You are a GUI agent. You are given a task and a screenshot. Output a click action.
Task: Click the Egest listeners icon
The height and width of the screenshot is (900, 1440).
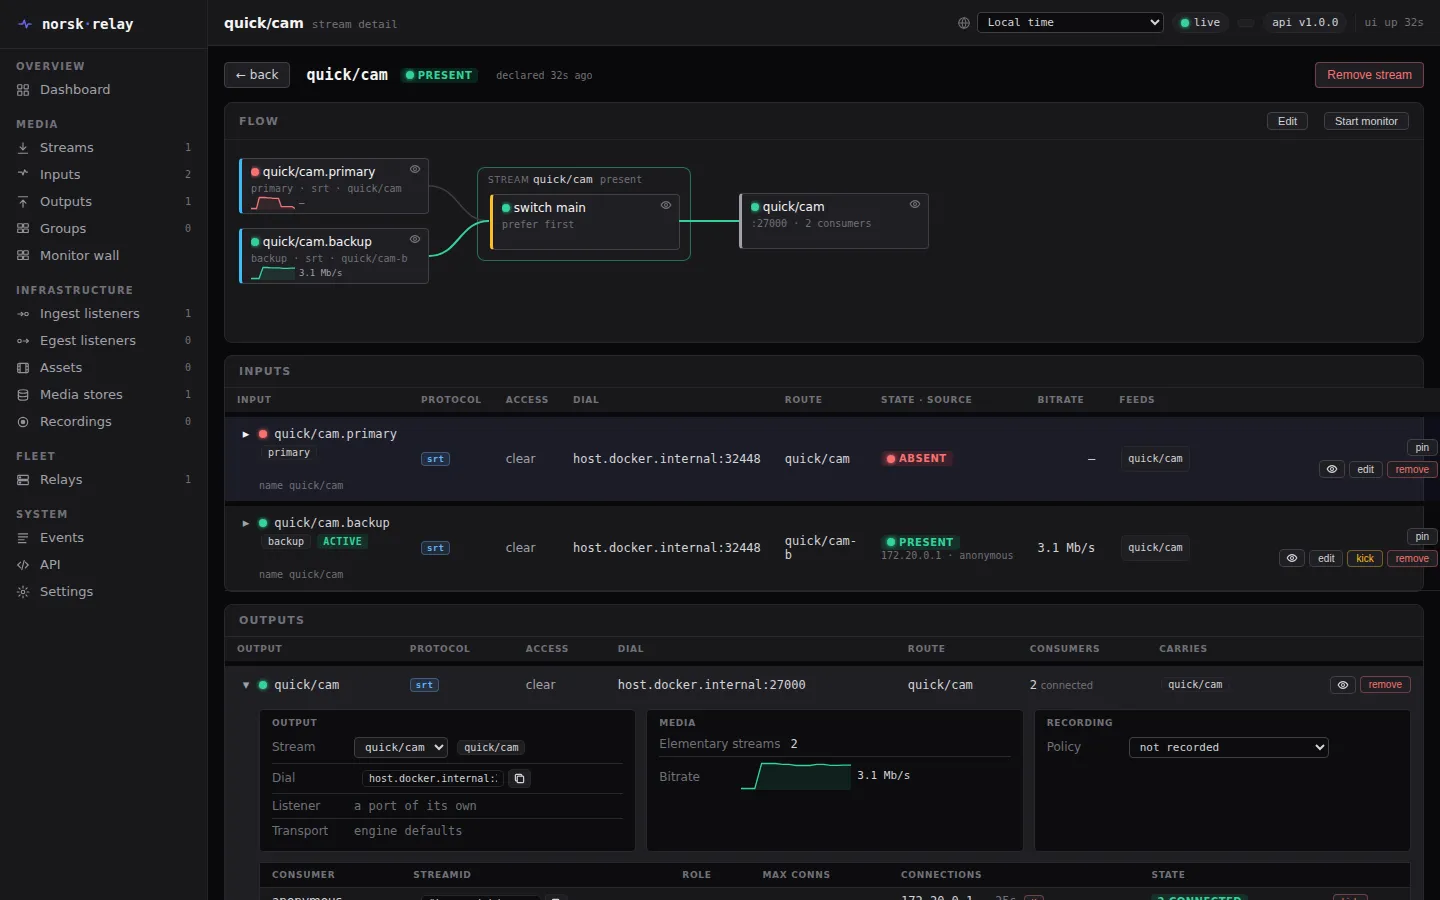click(x=23, y=341)
